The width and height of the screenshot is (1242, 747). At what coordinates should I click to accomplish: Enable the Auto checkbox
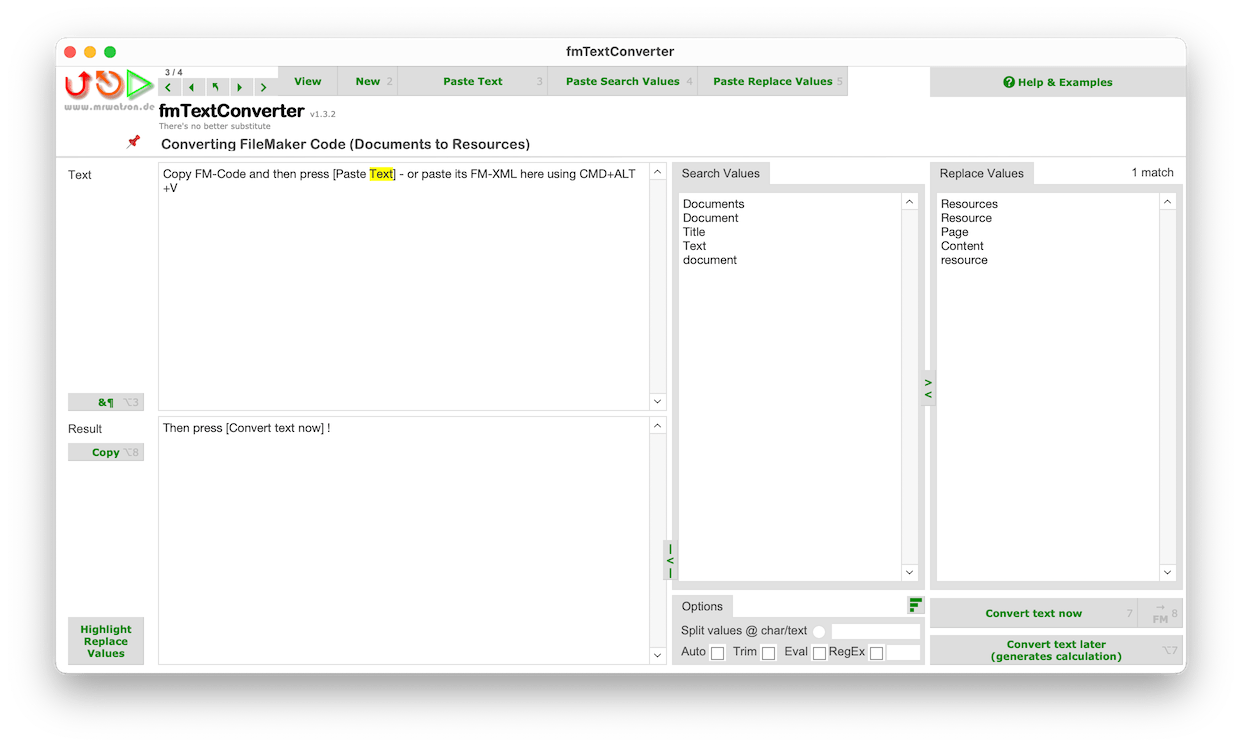717,652
